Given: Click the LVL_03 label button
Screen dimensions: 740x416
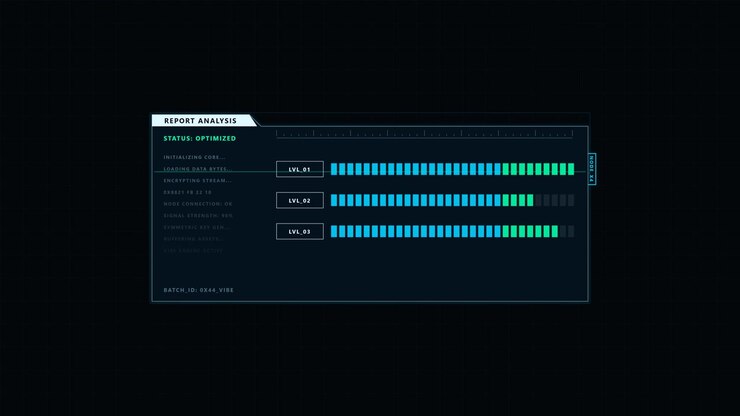Looking at the screenshot, I should (x=300, y=231).
